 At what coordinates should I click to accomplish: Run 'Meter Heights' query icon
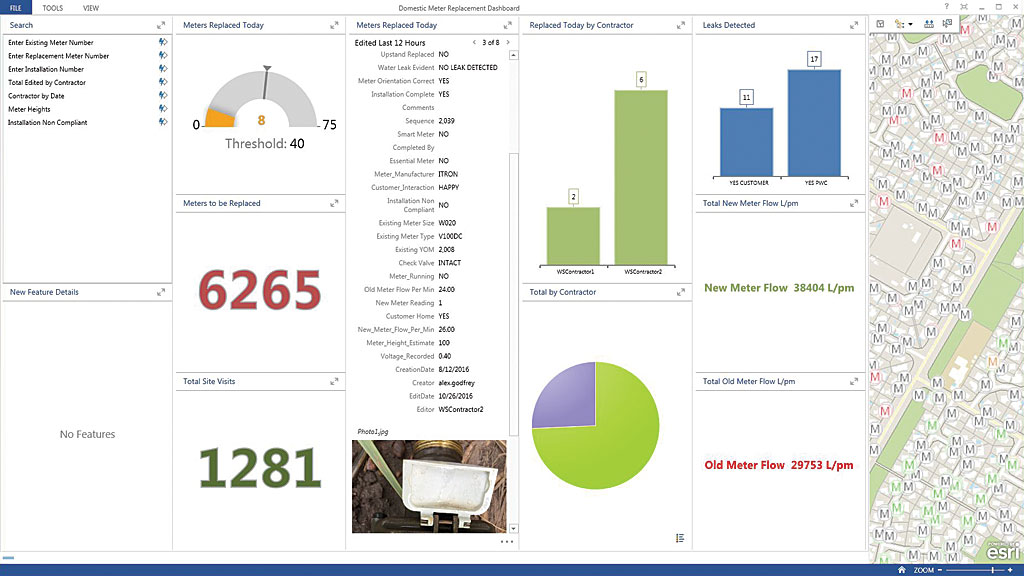coord(163,109)
